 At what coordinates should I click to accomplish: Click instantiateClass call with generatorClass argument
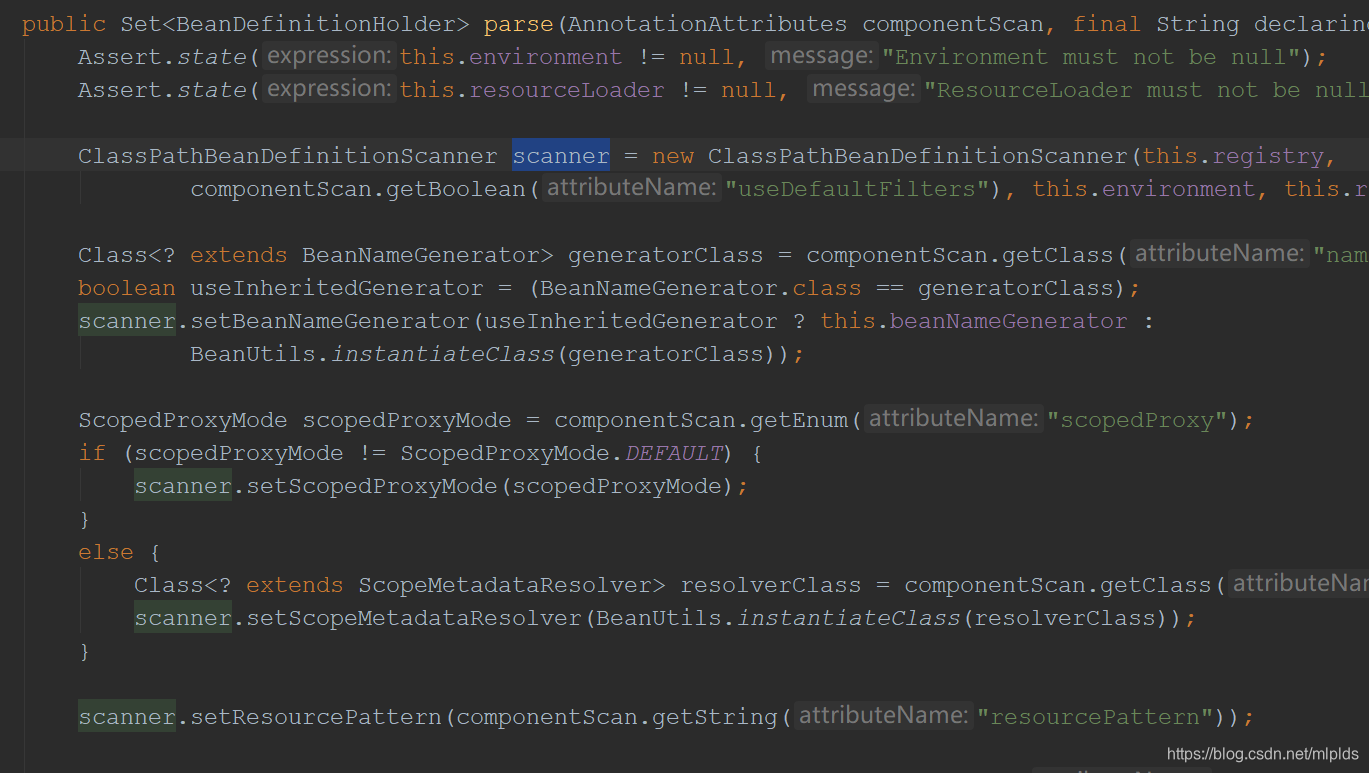[x=442, y=354]
